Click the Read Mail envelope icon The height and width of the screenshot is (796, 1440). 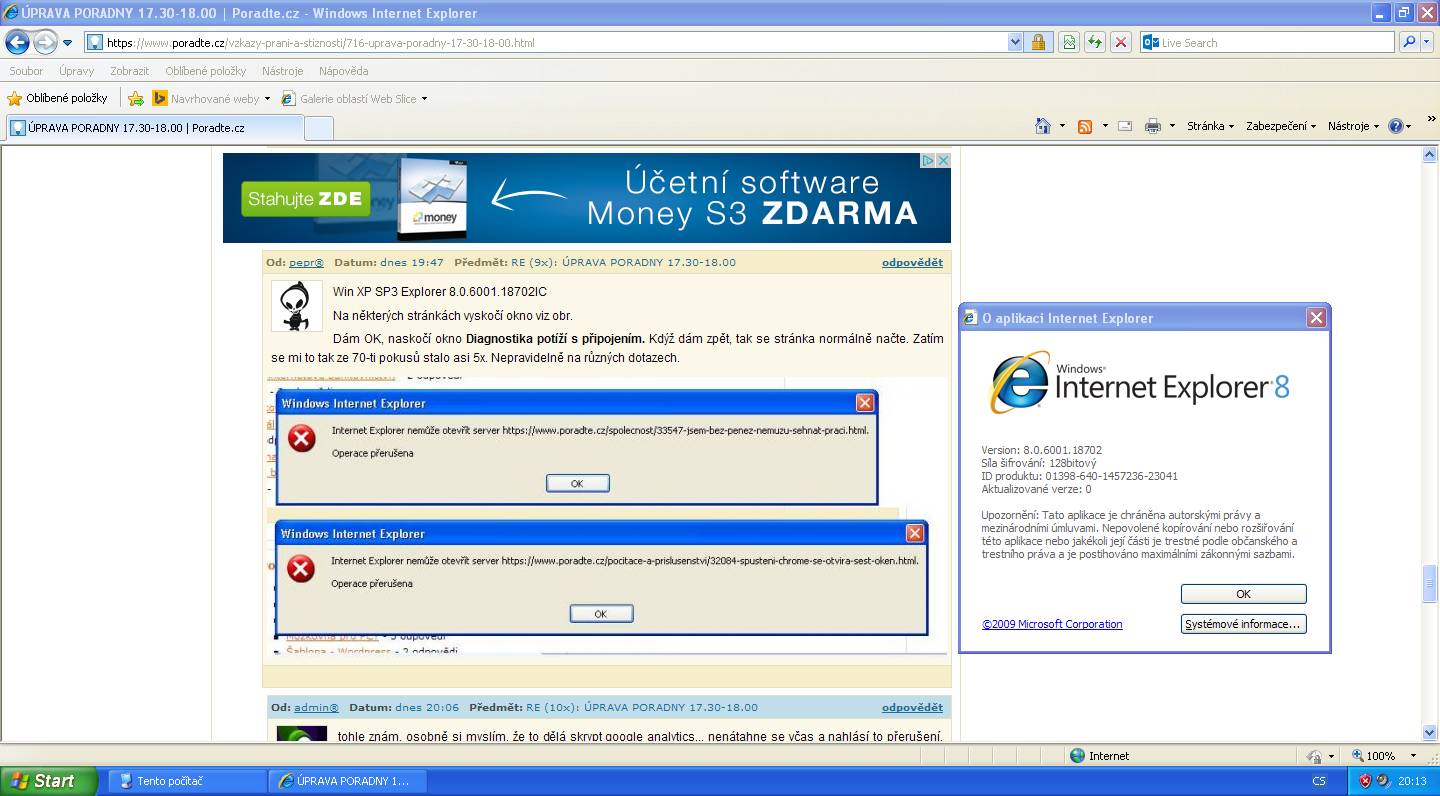1125,126
